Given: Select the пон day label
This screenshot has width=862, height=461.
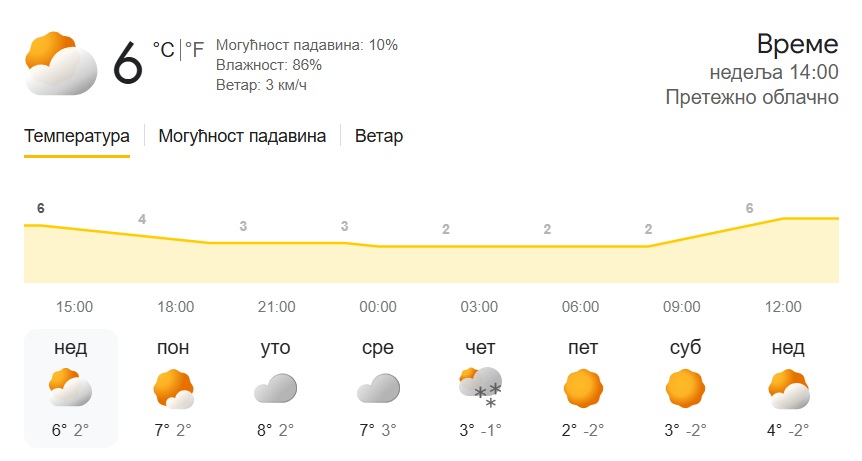Looking at the screenshot, I should point(173,348).
